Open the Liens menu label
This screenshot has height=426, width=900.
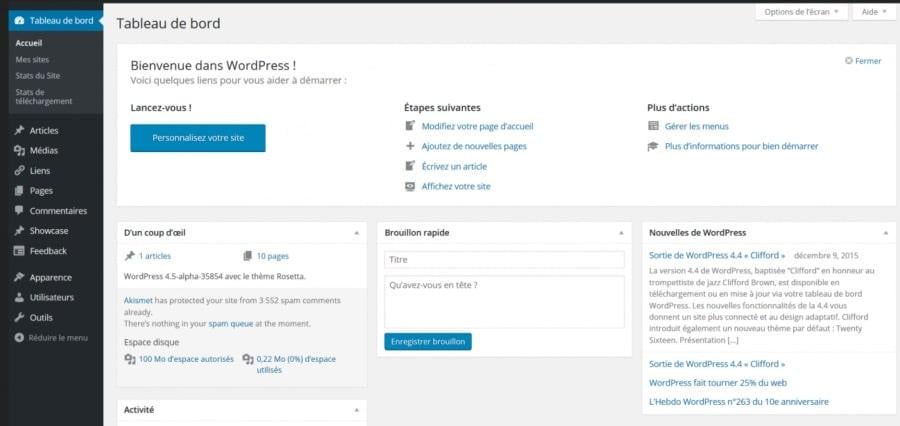[40, 171]
